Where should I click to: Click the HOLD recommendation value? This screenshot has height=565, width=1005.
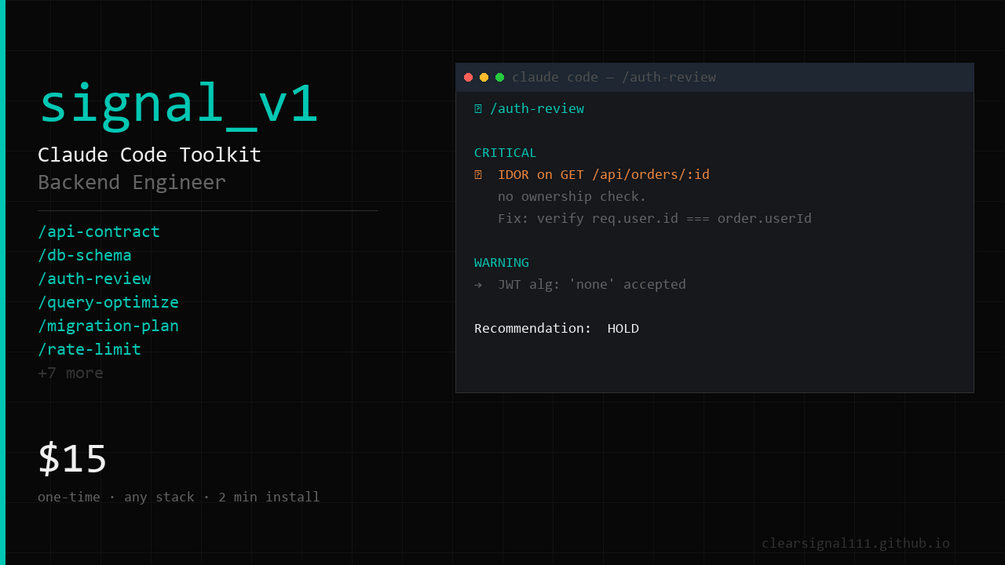pos(623,329)
